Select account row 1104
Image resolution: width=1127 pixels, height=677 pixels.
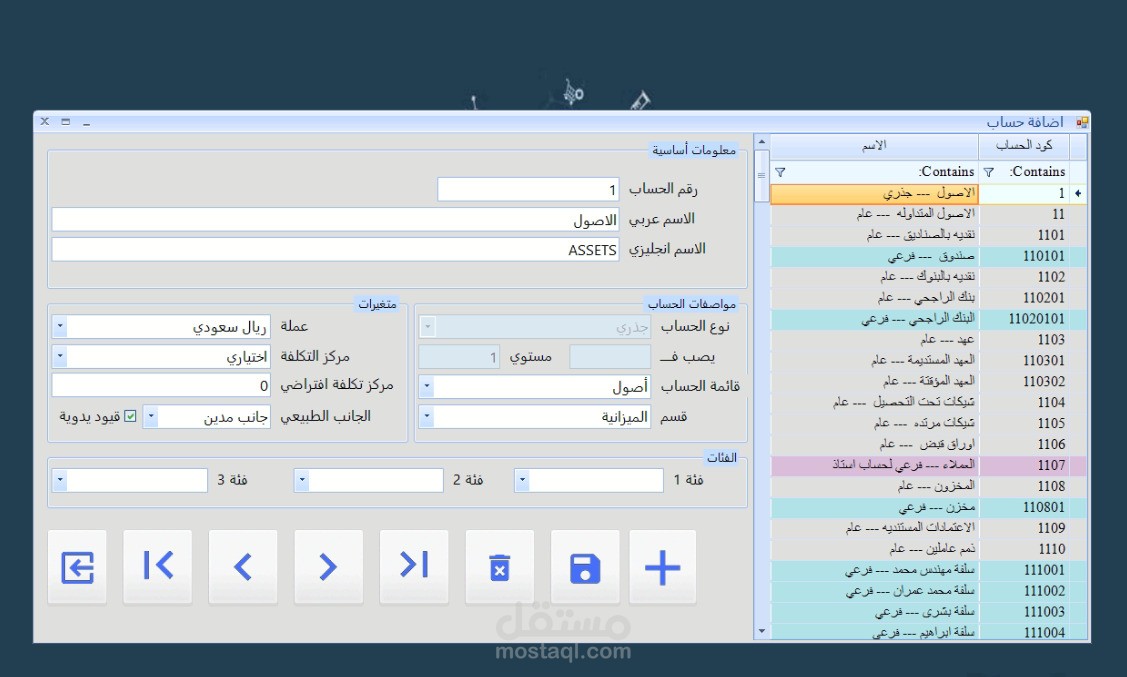[927, 402]
